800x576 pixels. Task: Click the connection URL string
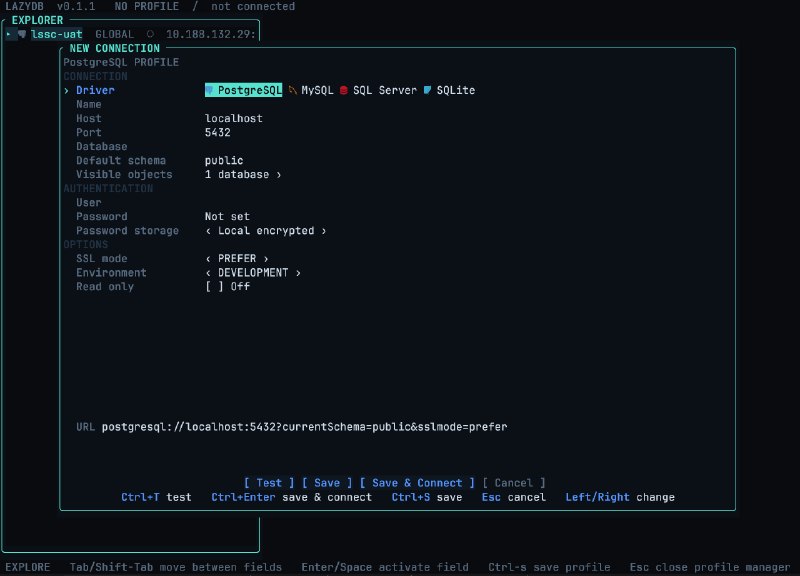(305, 427)
